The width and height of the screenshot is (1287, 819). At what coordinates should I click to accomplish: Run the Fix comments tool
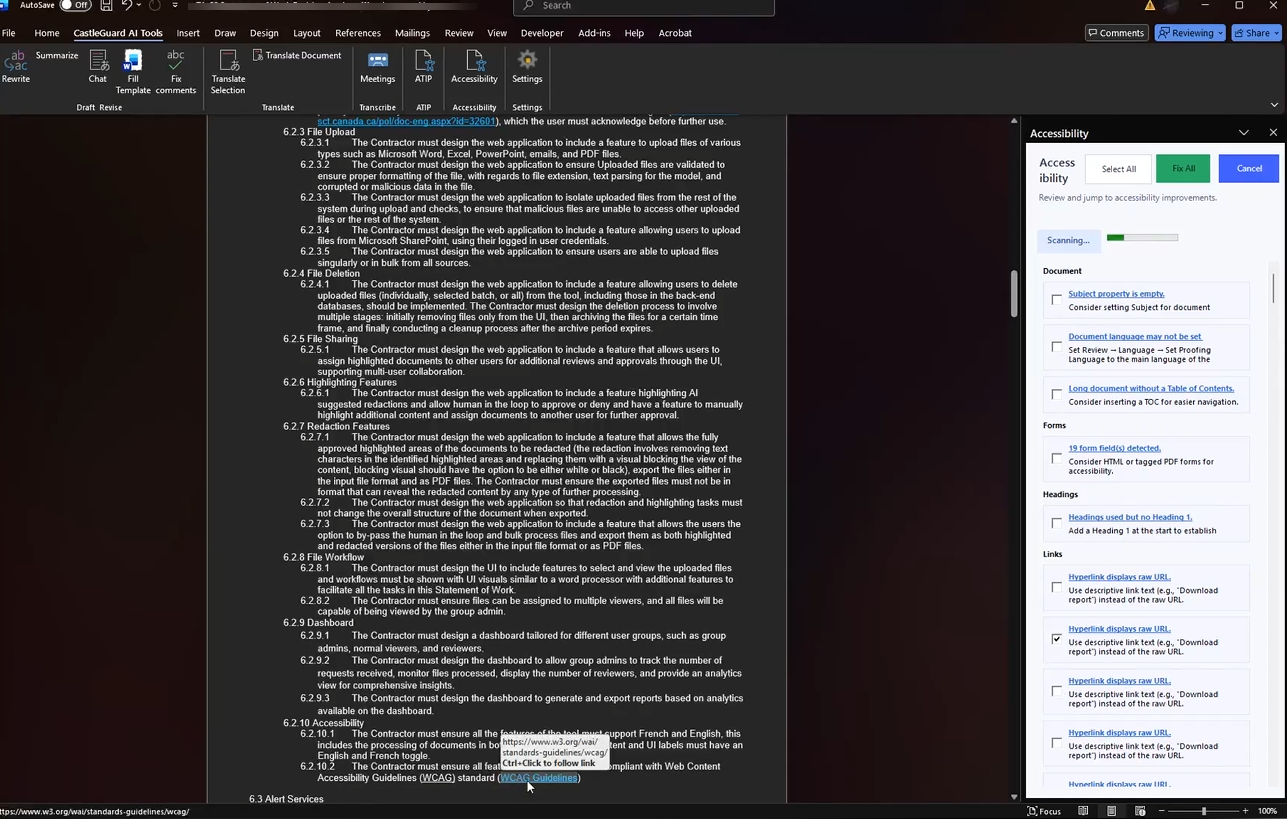tap(176, 66)
